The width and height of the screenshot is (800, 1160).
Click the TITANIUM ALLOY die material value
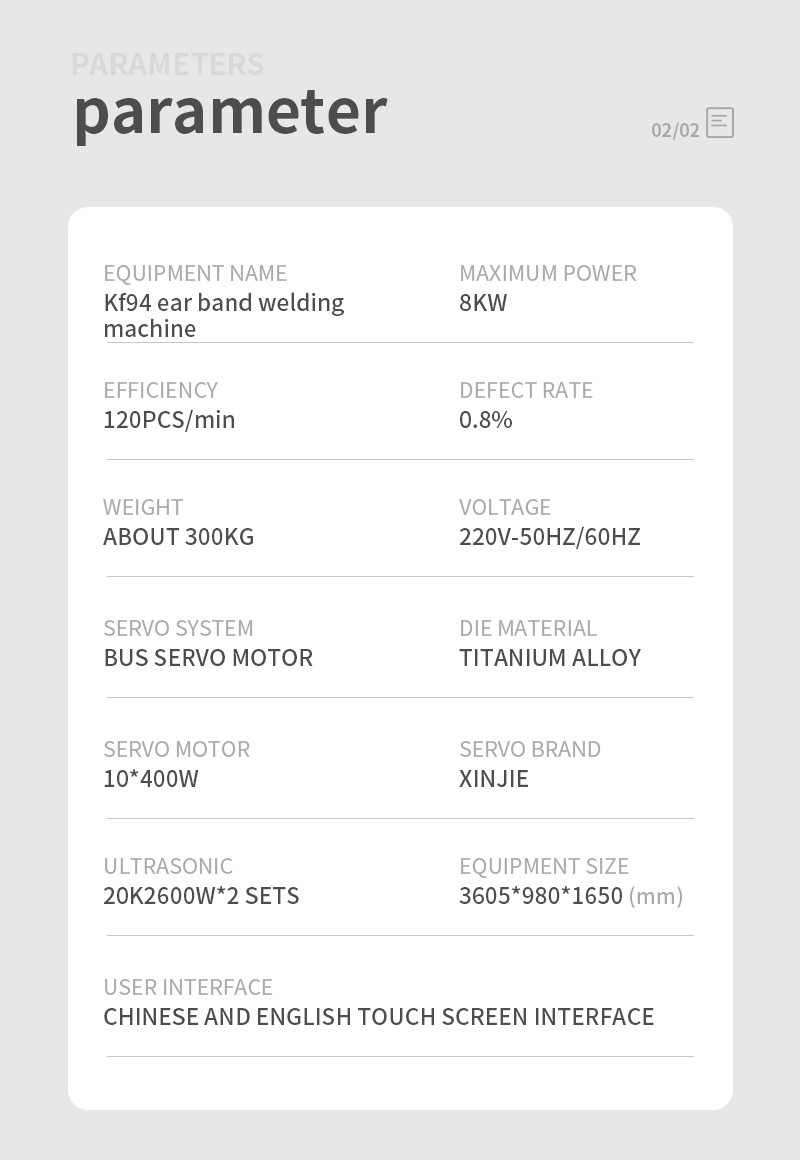pos(550,658)
